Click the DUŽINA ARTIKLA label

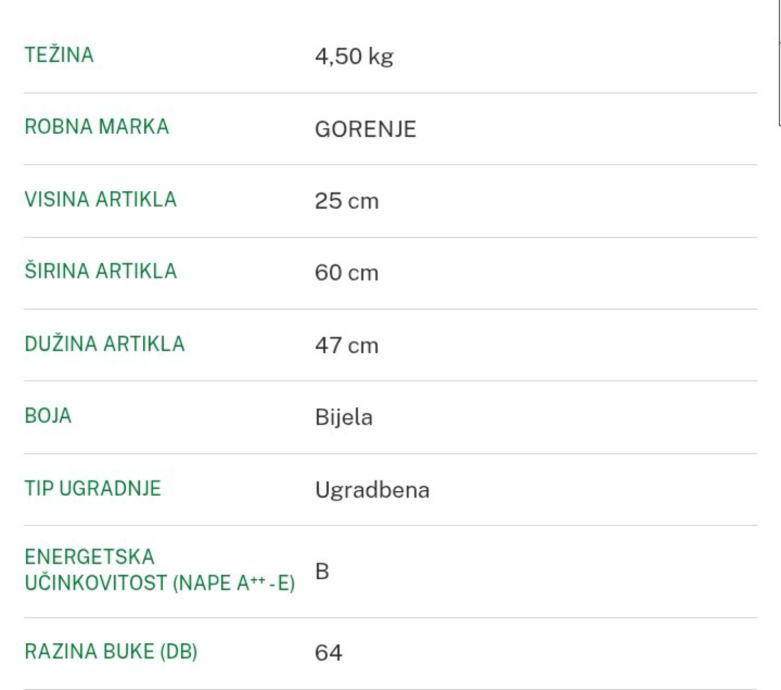click(x=104, y=344)
